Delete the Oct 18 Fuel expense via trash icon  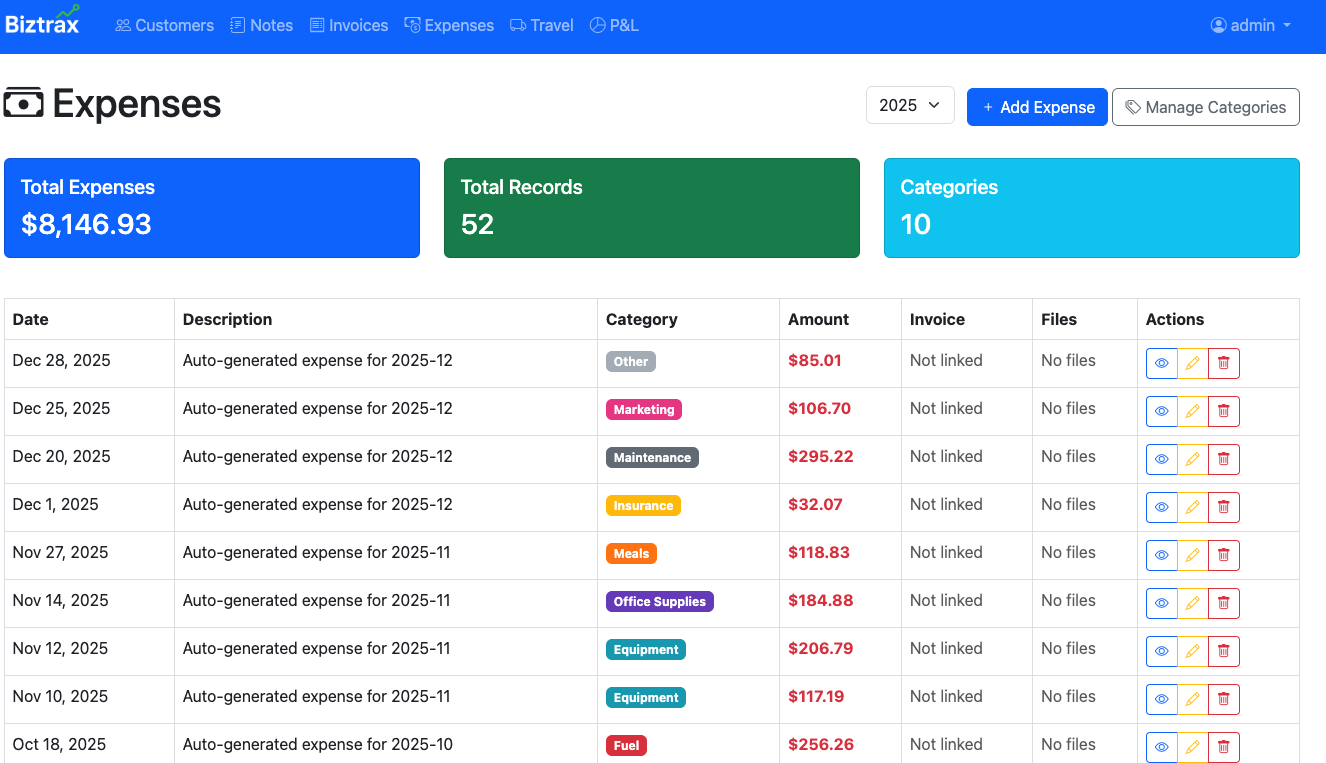tap(1223, 746)
